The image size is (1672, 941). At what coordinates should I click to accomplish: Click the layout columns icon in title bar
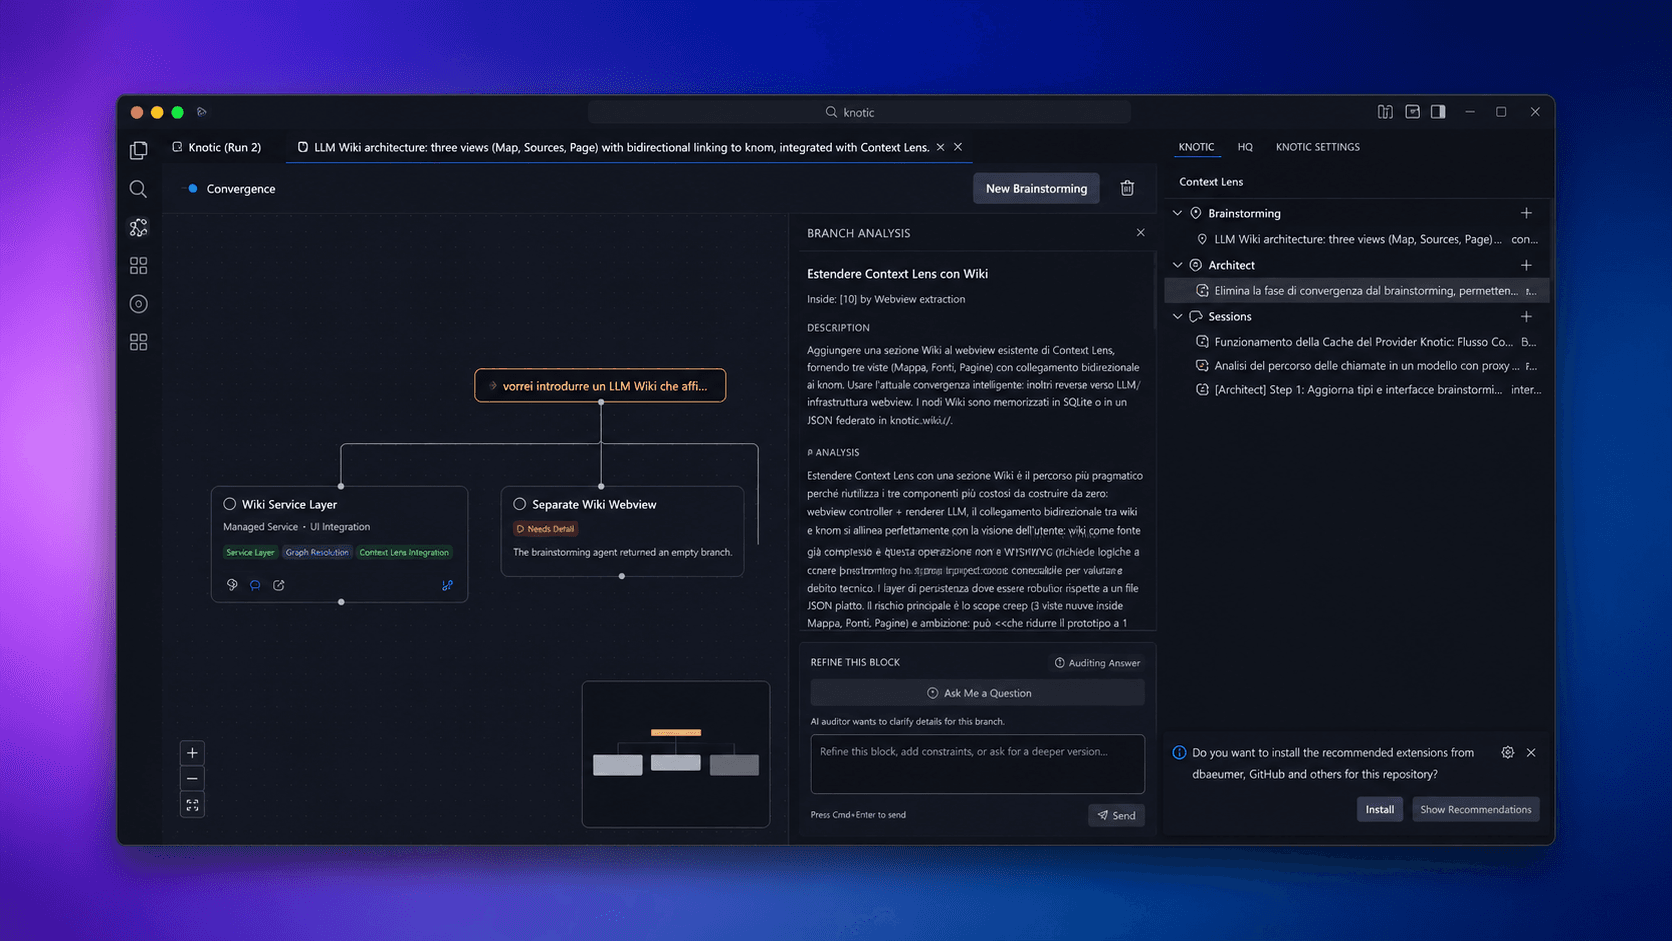pyautogui.click(x=1385, y=112)
